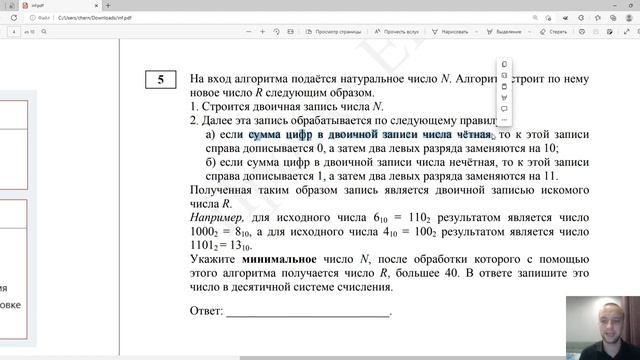The image size is (640, 360).
Task: Click the third icon in selection popup
Action: click(504, 87)
